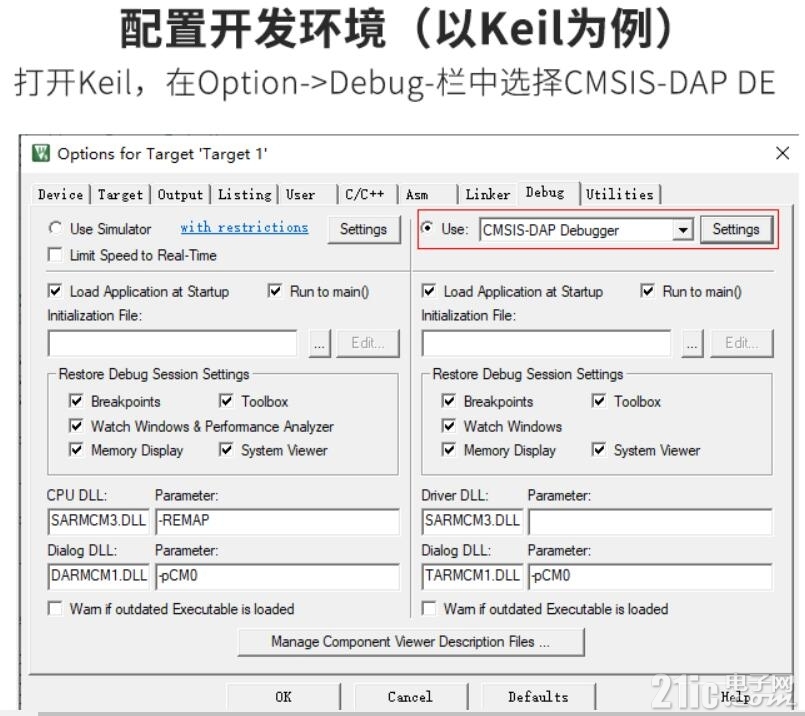Enable Limit Speed to Real-Time

(55, 255)
